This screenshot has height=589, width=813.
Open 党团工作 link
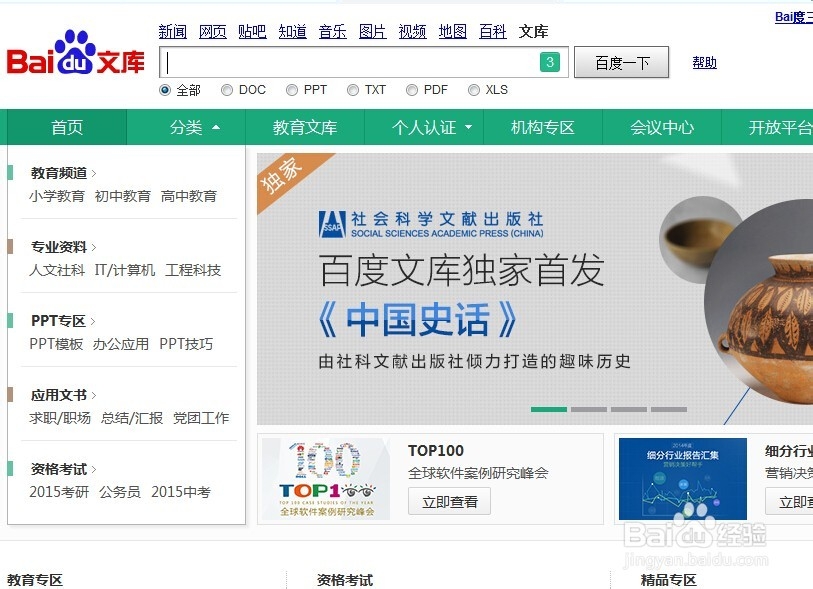click(201, 418)
